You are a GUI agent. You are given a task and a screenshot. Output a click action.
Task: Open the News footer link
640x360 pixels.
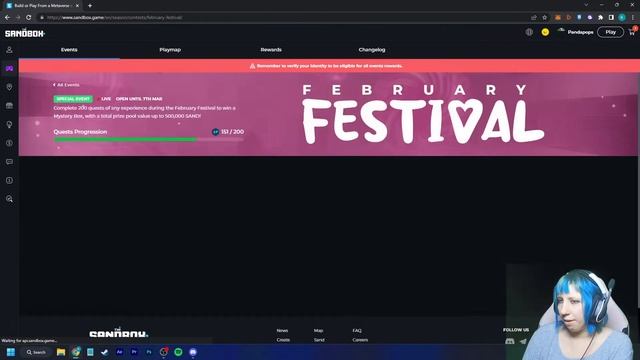282,331
